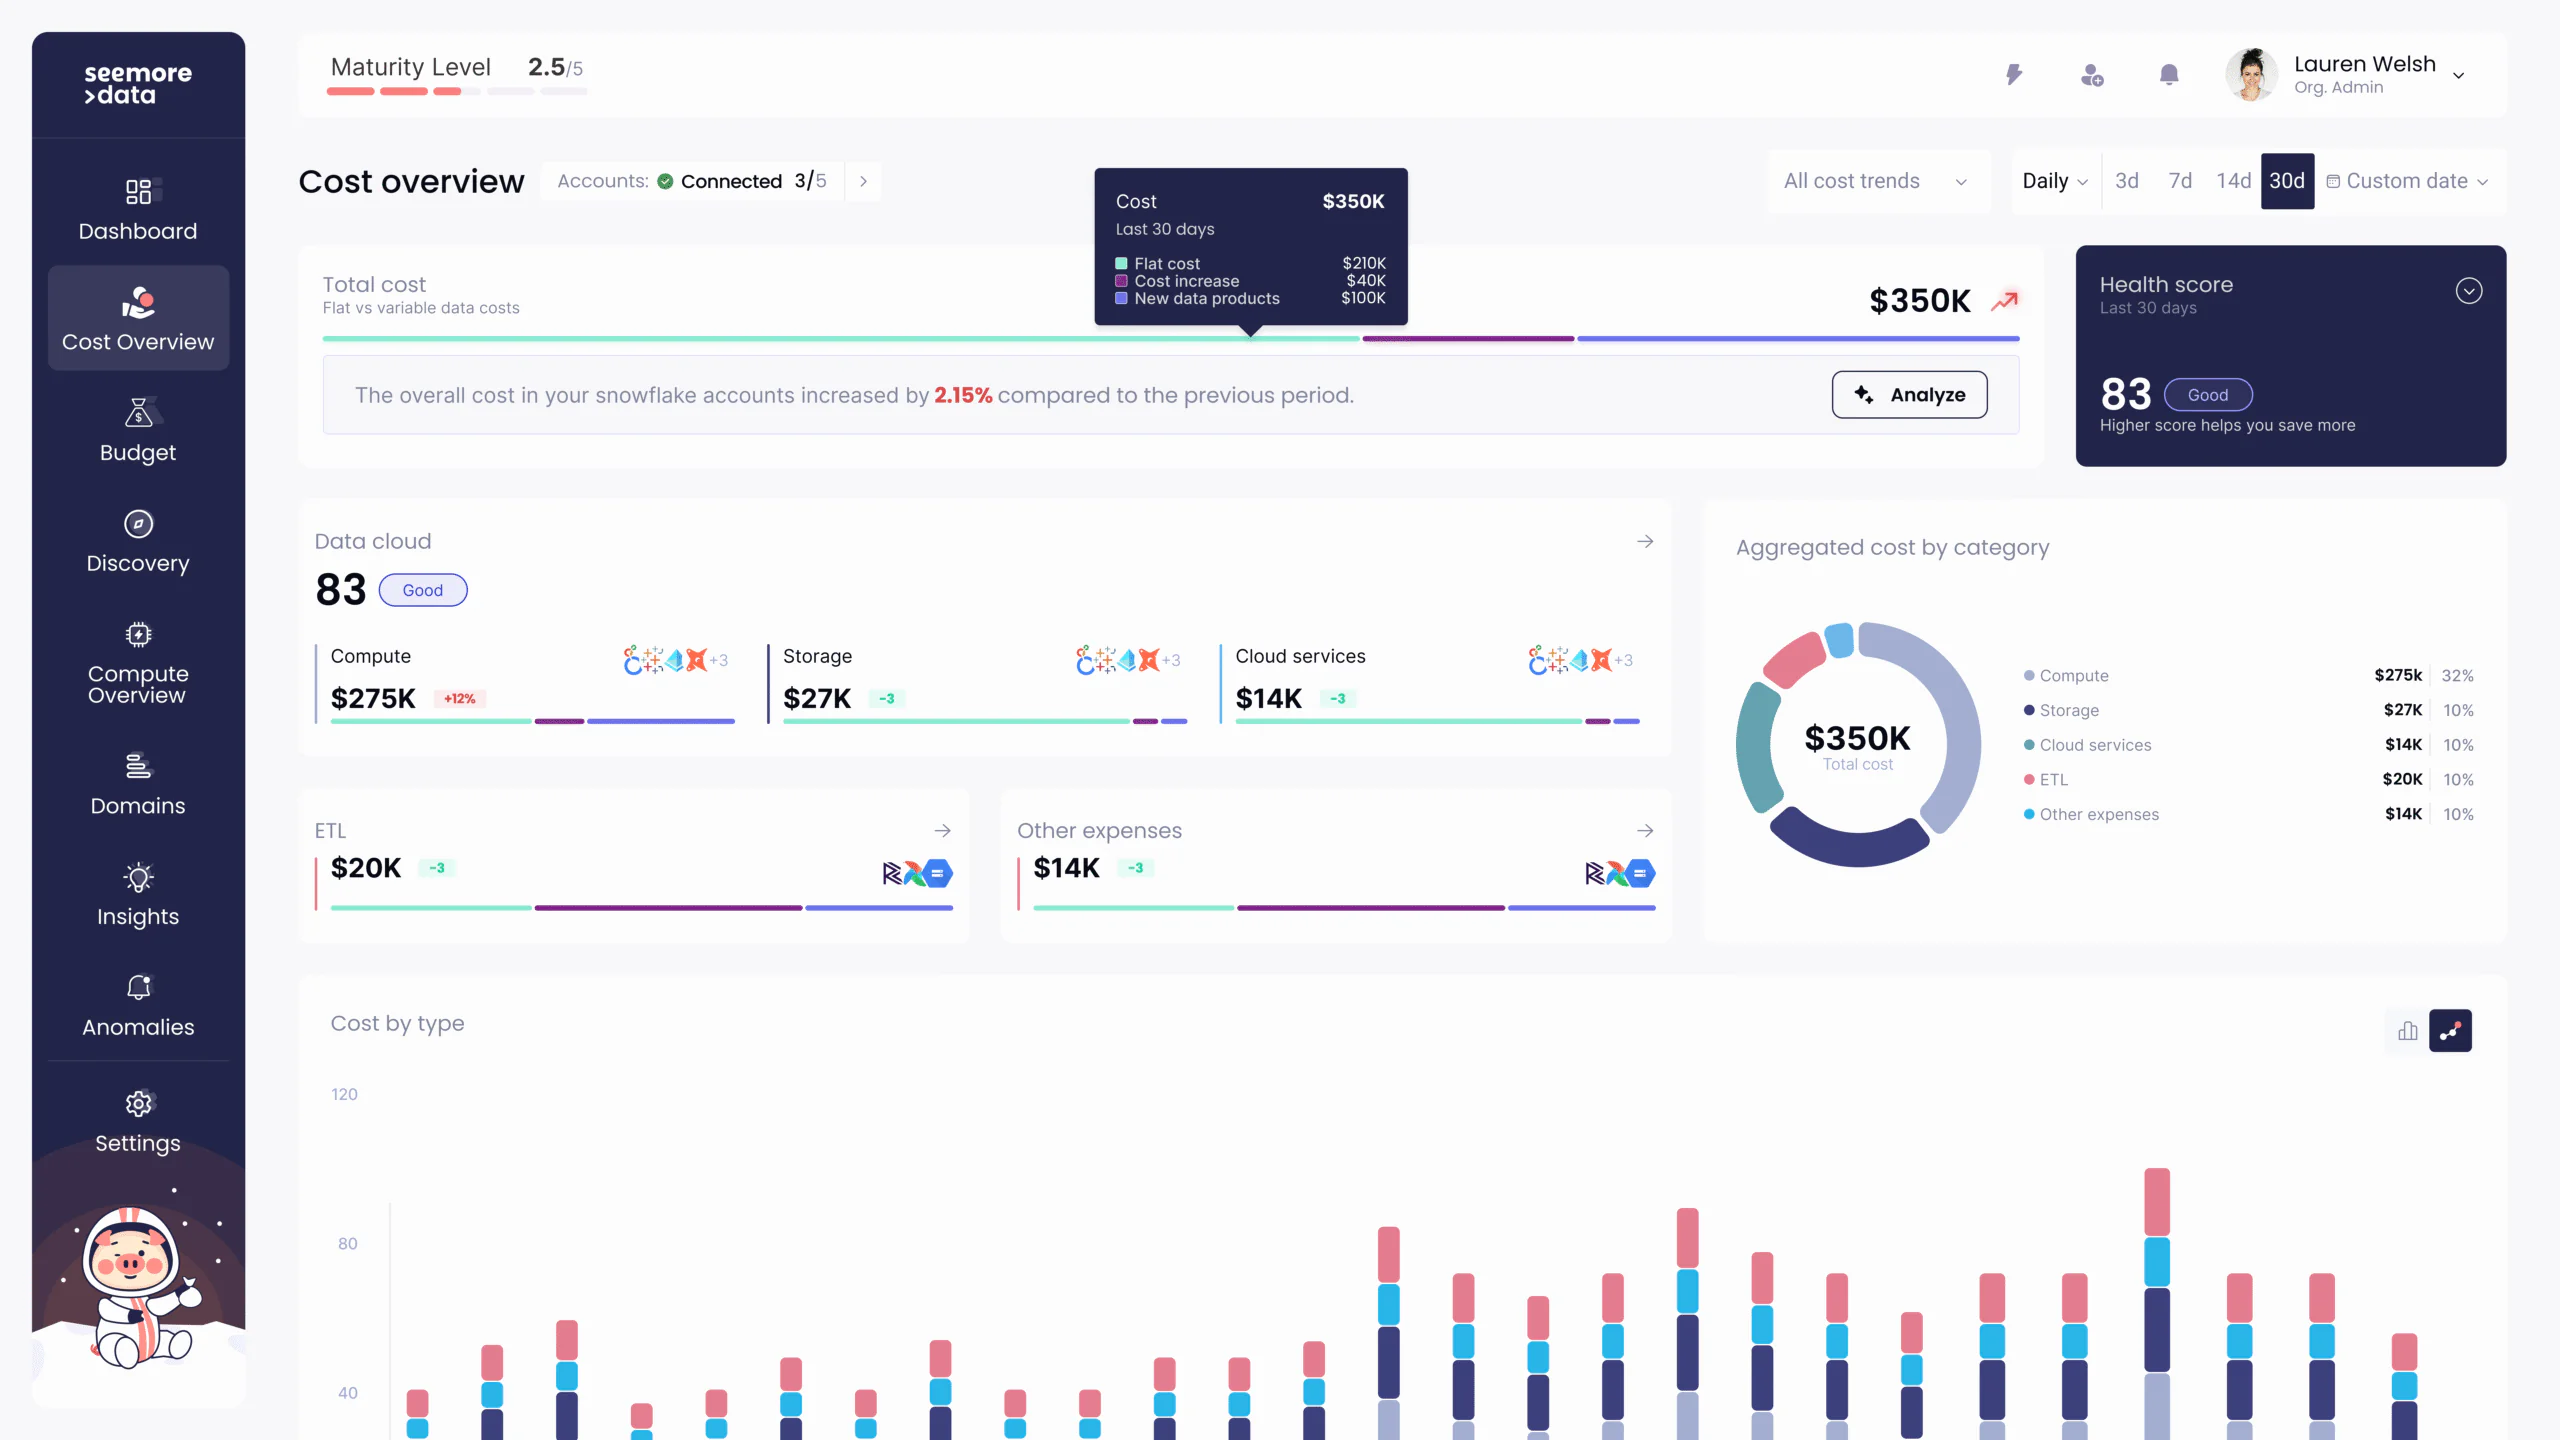Screen dimensions: 2560x1440
Task: Click the pig astronaut mascot
Action: (x=142, y=1288)
